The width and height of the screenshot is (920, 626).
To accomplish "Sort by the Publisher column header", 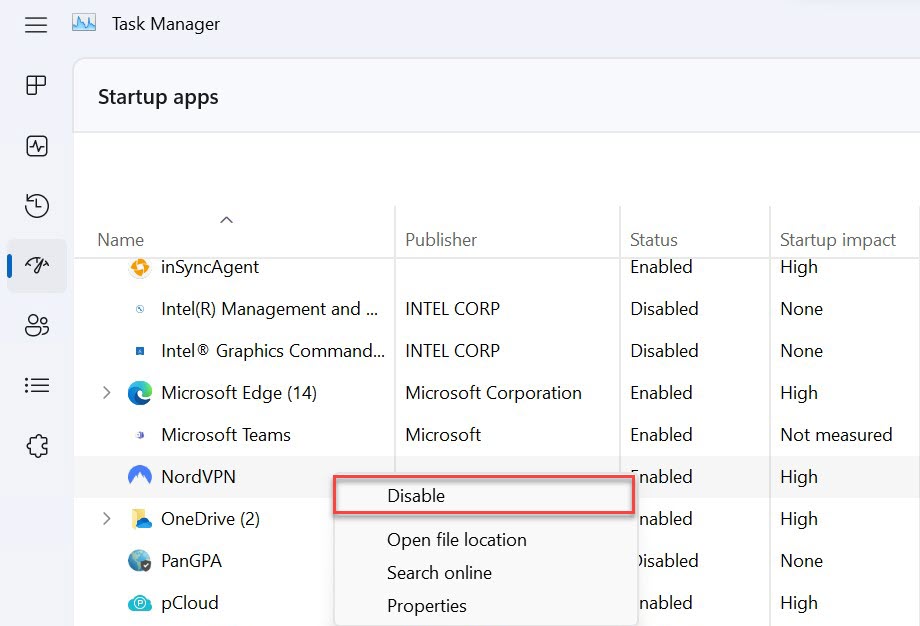I will tap(441, 240).
